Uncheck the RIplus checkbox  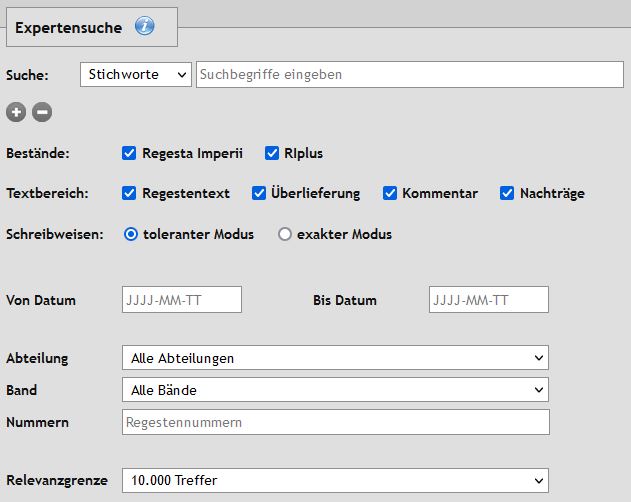coord(272,153)
